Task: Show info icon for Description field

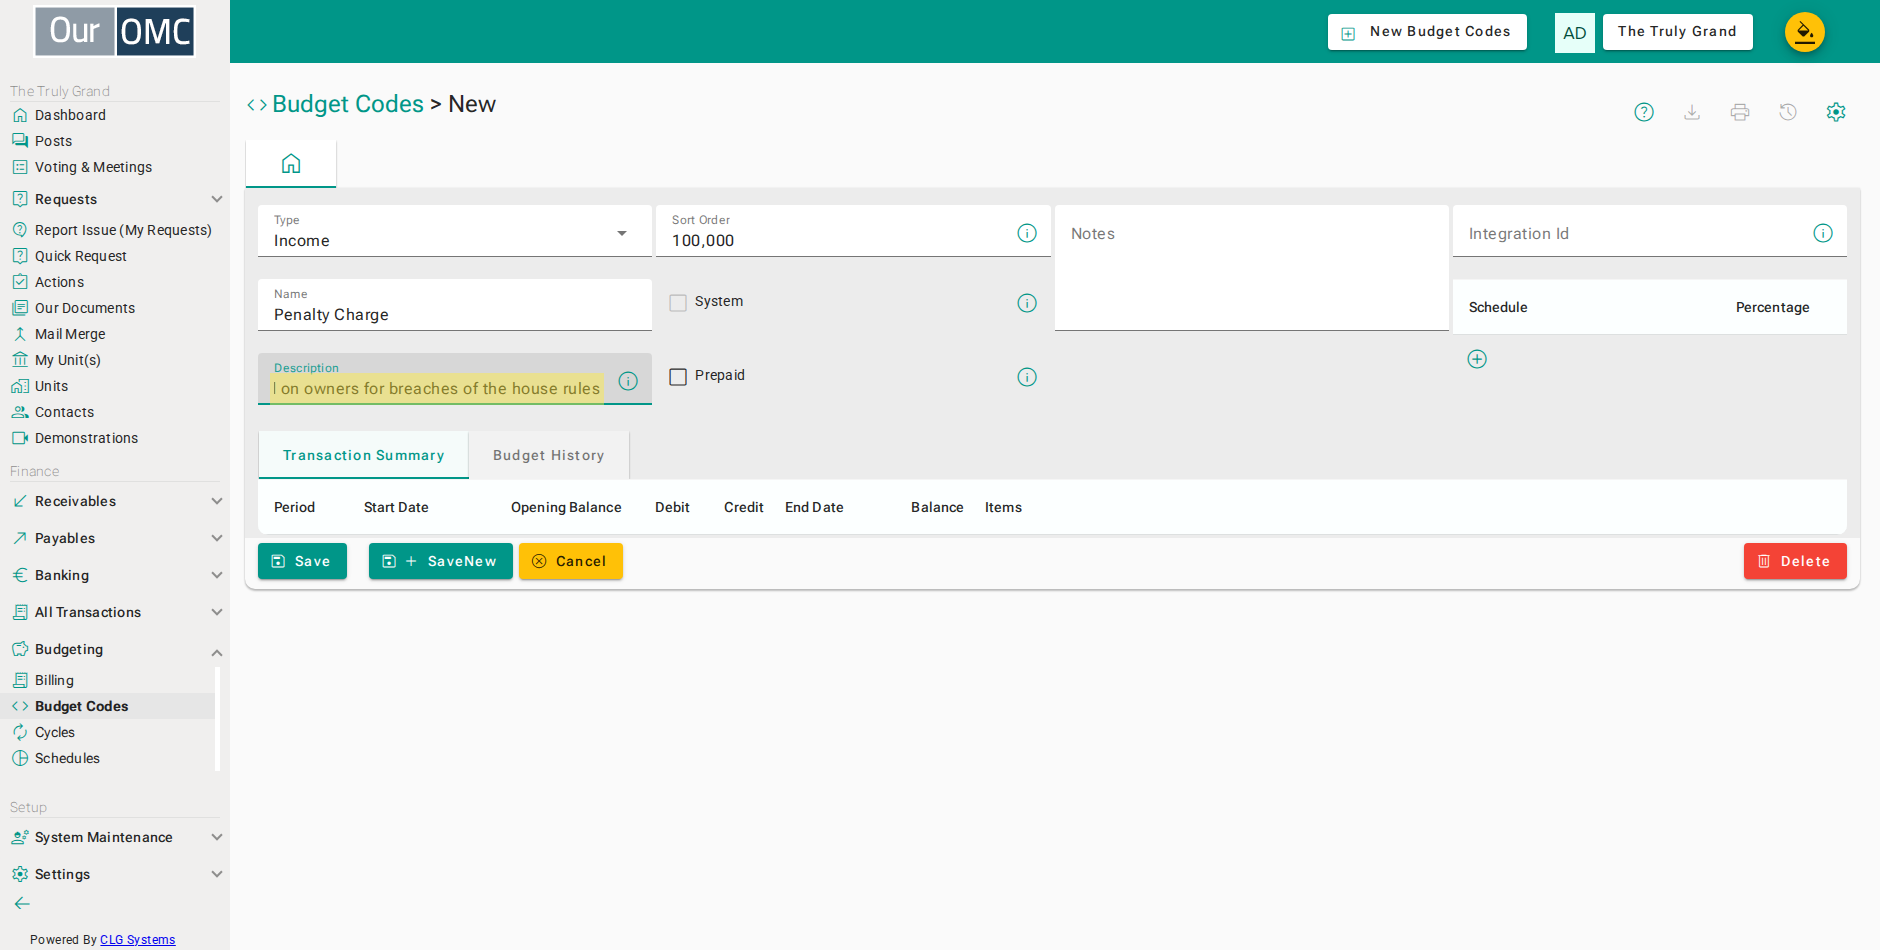Action: [628, 381]
